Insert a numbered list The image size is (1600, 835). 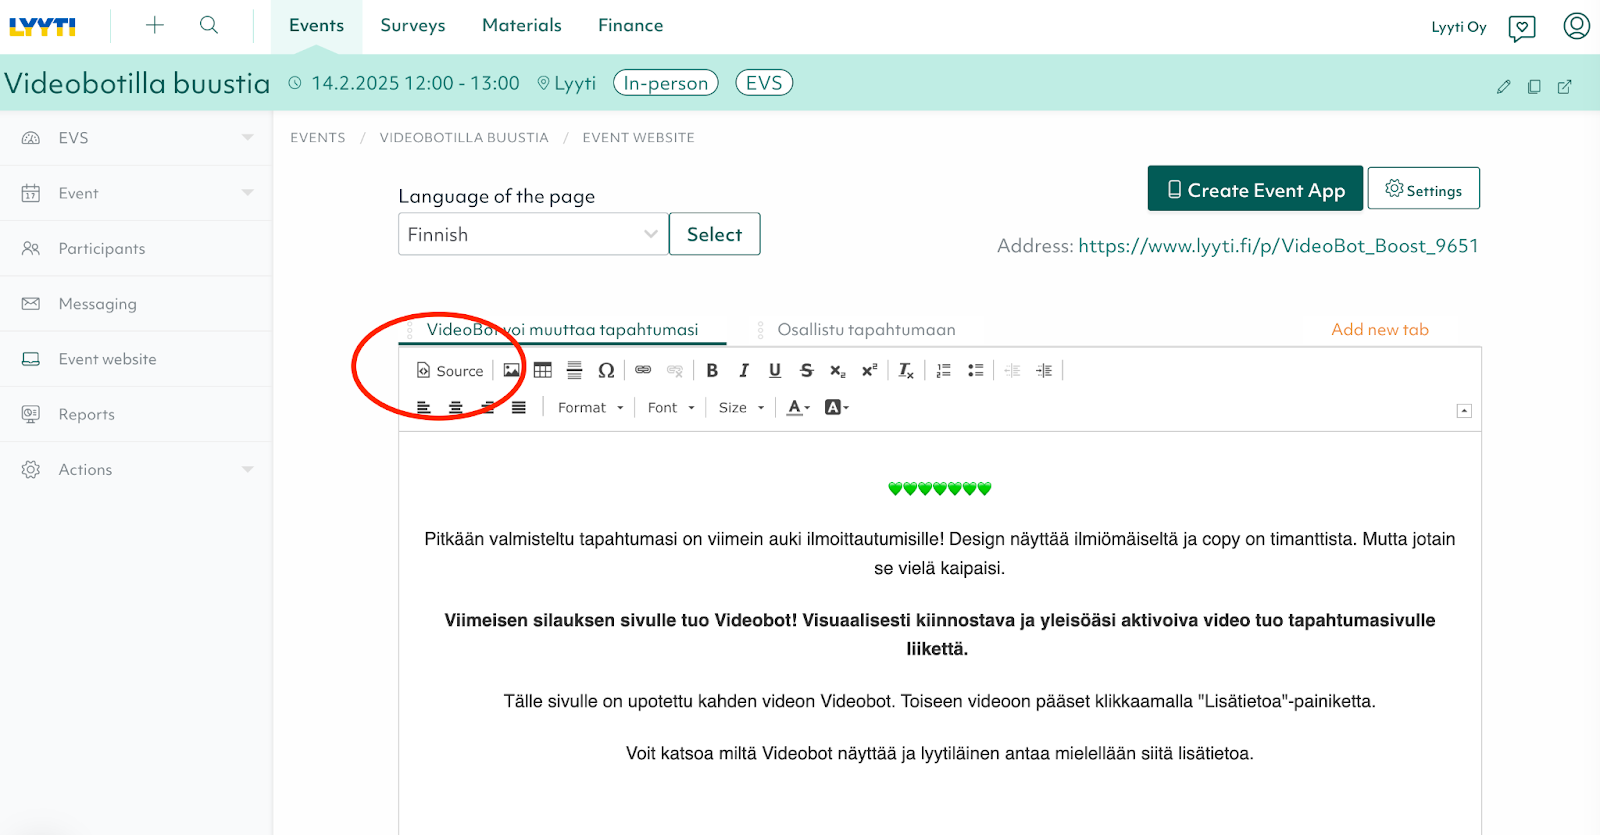(x=943, y=370)
